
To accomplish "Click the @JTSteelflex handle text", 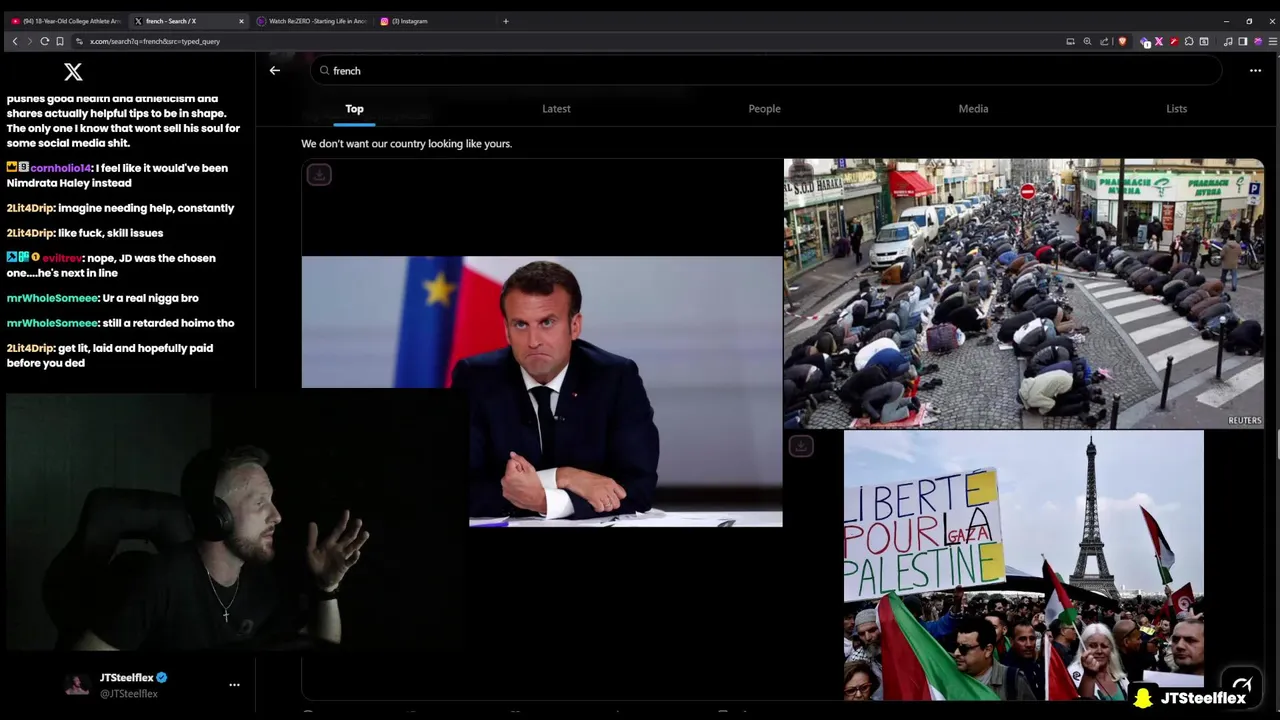I will pyautogui.click(x=129, y=694).
